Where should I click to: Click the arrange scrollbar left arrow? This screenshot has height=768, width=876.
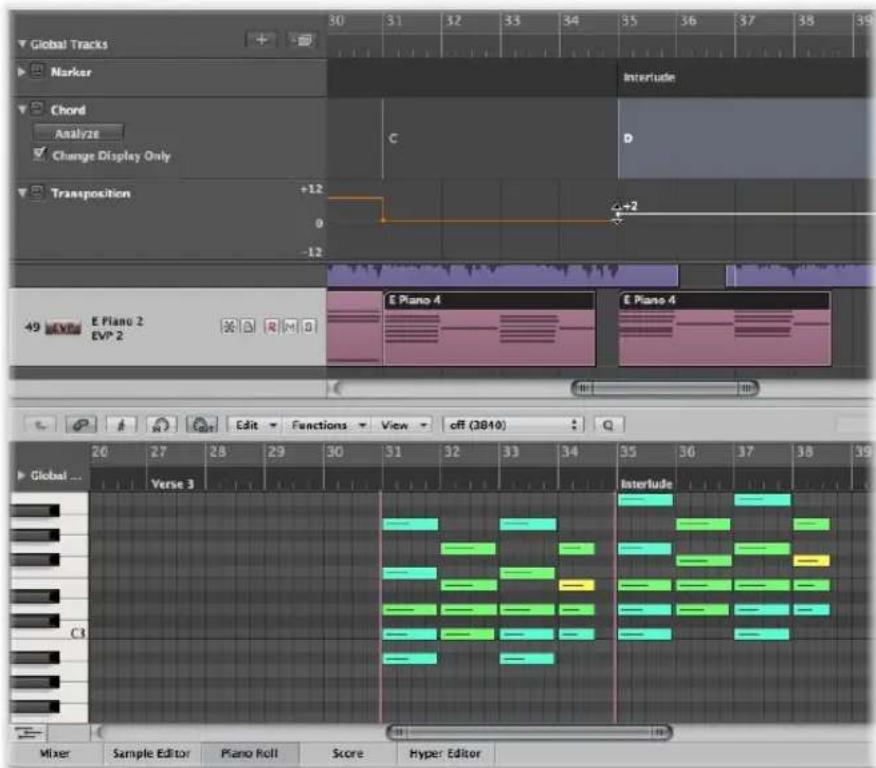(335, 388)
